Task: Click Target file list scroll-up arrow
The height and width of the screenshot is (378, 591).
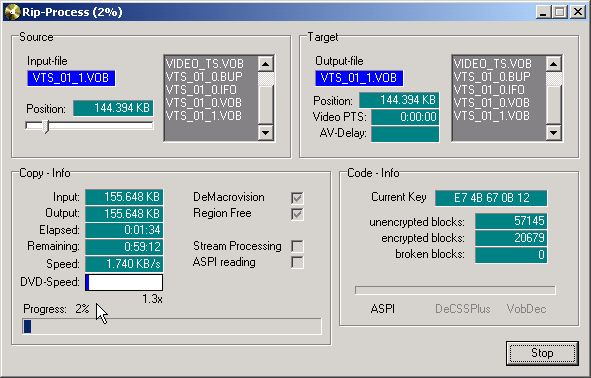Action: (x=553, y=64)
